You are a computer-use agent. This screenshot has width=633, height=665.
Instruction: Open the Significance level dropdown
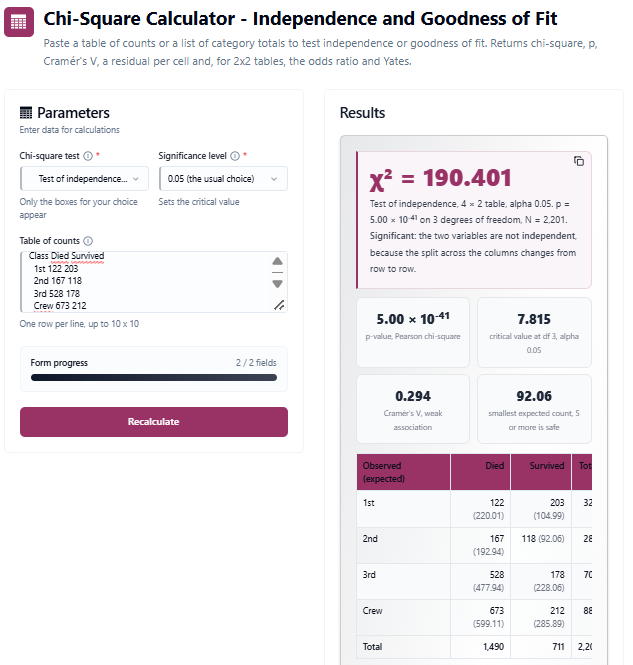(223, 179)
